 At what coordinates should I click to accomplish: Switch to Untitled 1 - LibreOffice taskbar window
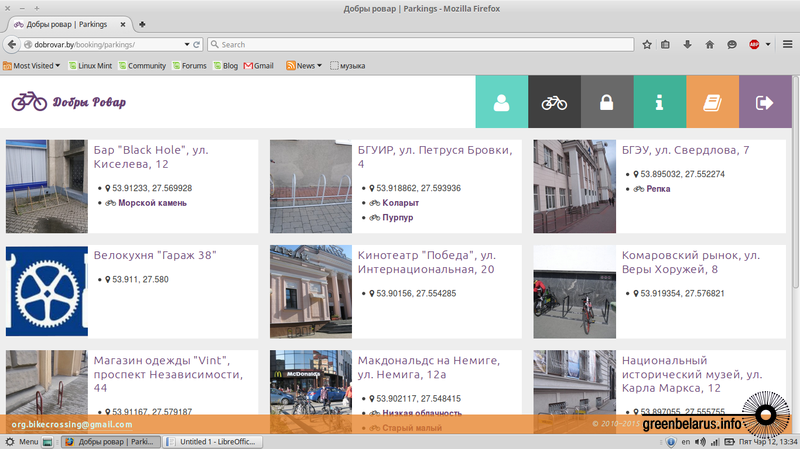tap(213, 441)
